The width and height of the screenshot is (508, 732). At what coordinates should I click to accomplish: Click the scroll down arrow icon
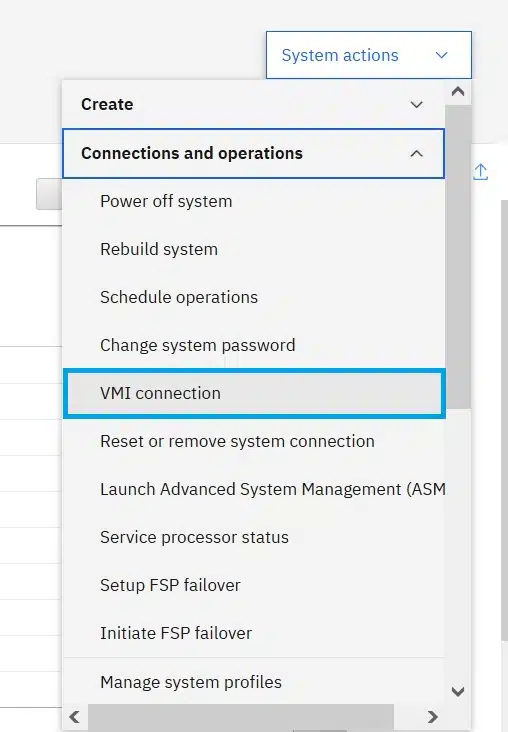[458, 691]
